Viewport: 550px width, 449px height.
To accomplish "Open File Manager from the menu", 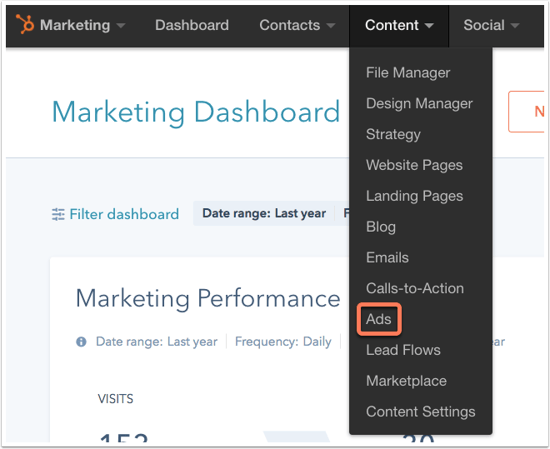I will click(408, 73).
